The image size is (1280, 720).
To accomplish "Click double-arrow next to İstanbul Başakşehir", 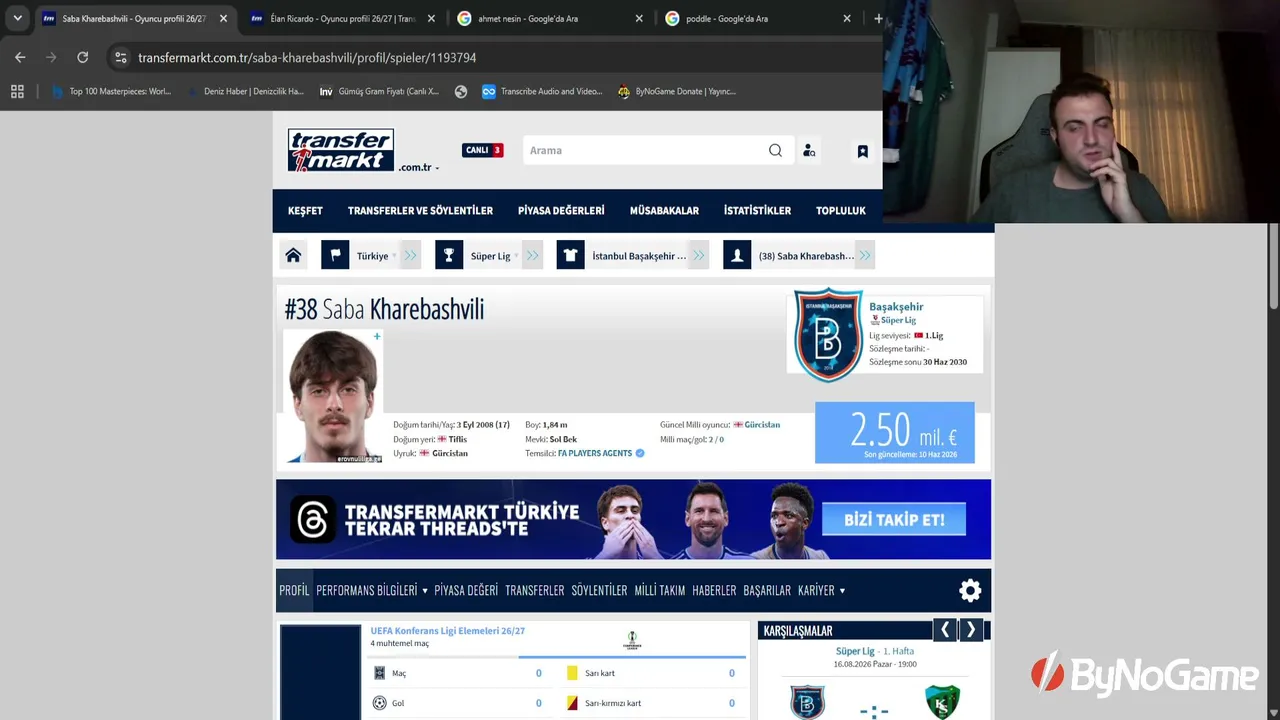I will coord(699,256).
